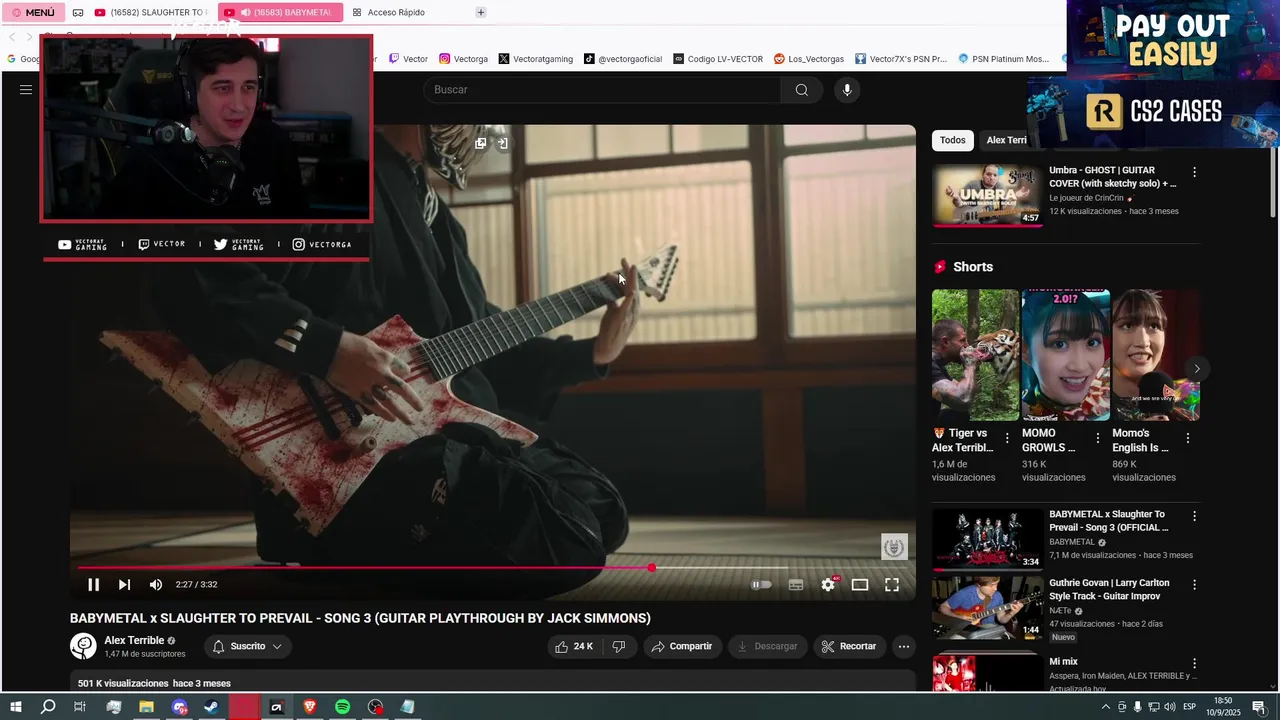Viewport: 1280px width, 720px height.
Task: Activate voice search microphone
Action: click(847, 90)
